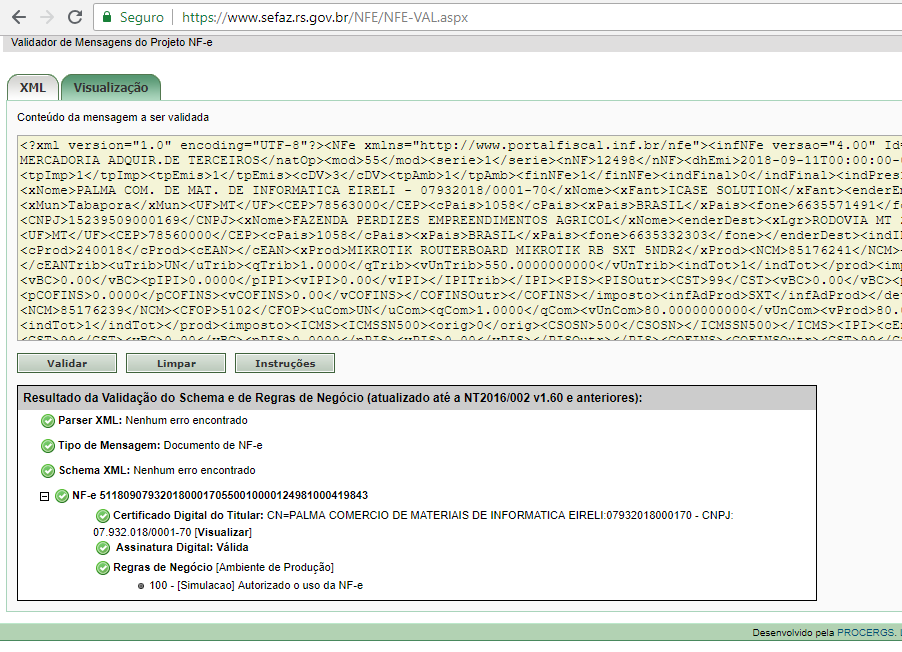
Task: Click green check icon beside Tipo de Mensagem
Action: (48, 446)
